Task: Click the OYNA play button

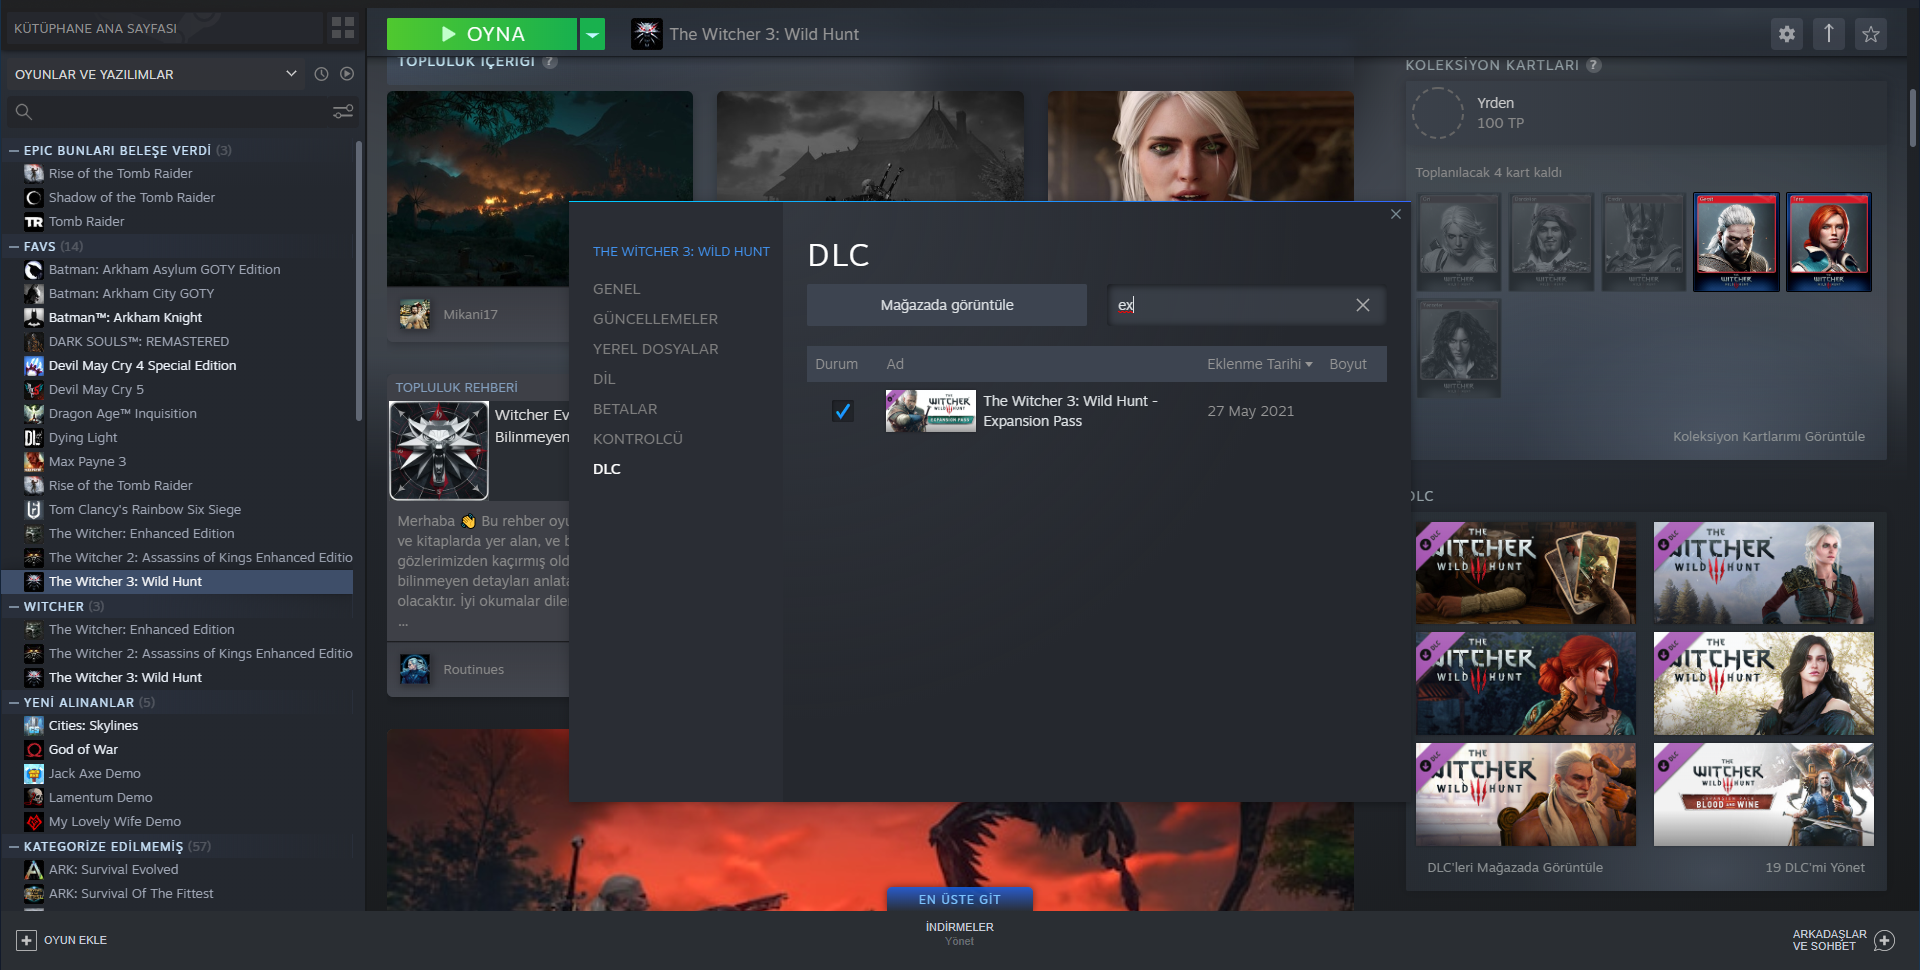Action: (x=482, y=34)
